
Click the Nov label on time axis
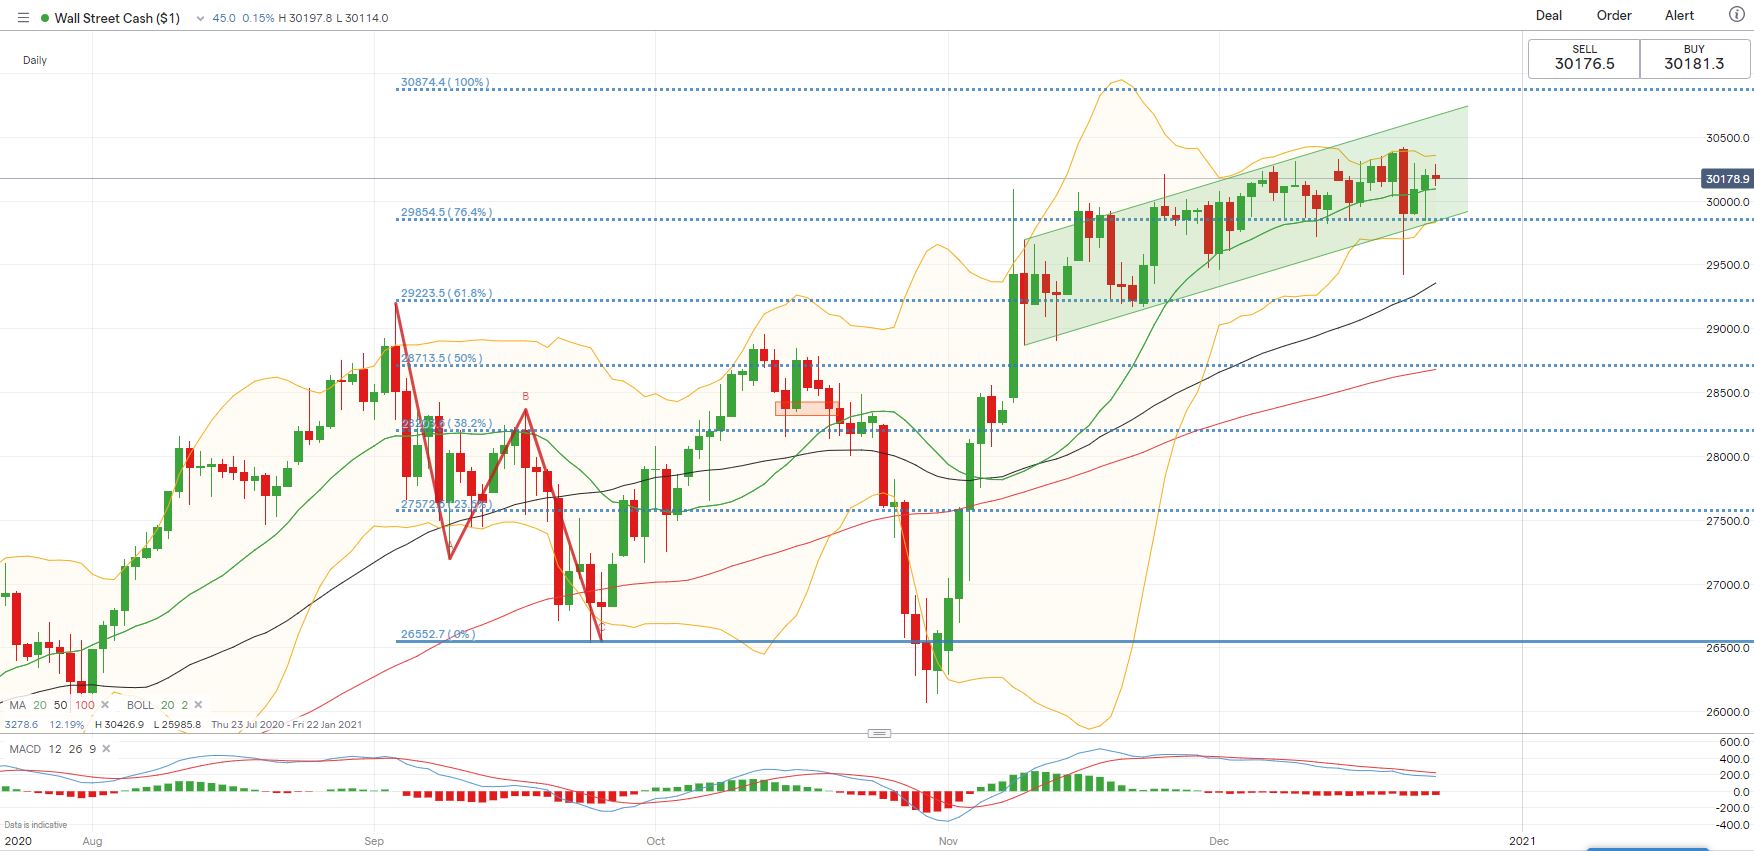click(x=948, y=841)
